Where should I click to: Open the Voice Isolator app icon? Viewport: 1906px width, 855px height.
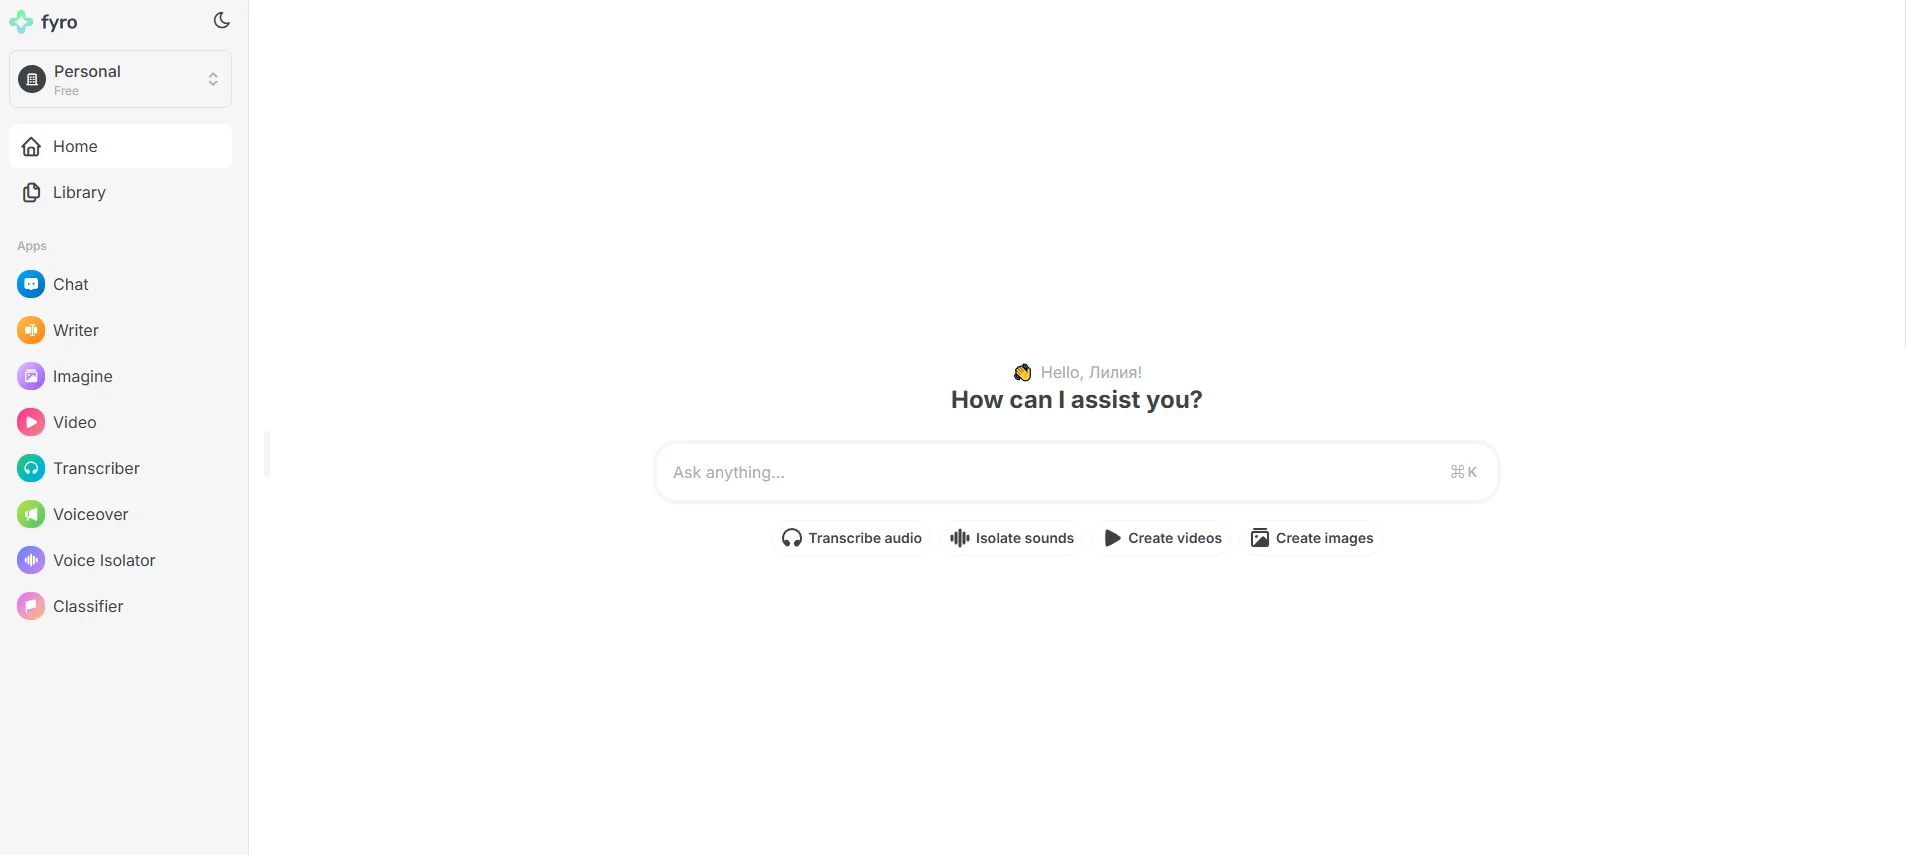click(31, 560)
